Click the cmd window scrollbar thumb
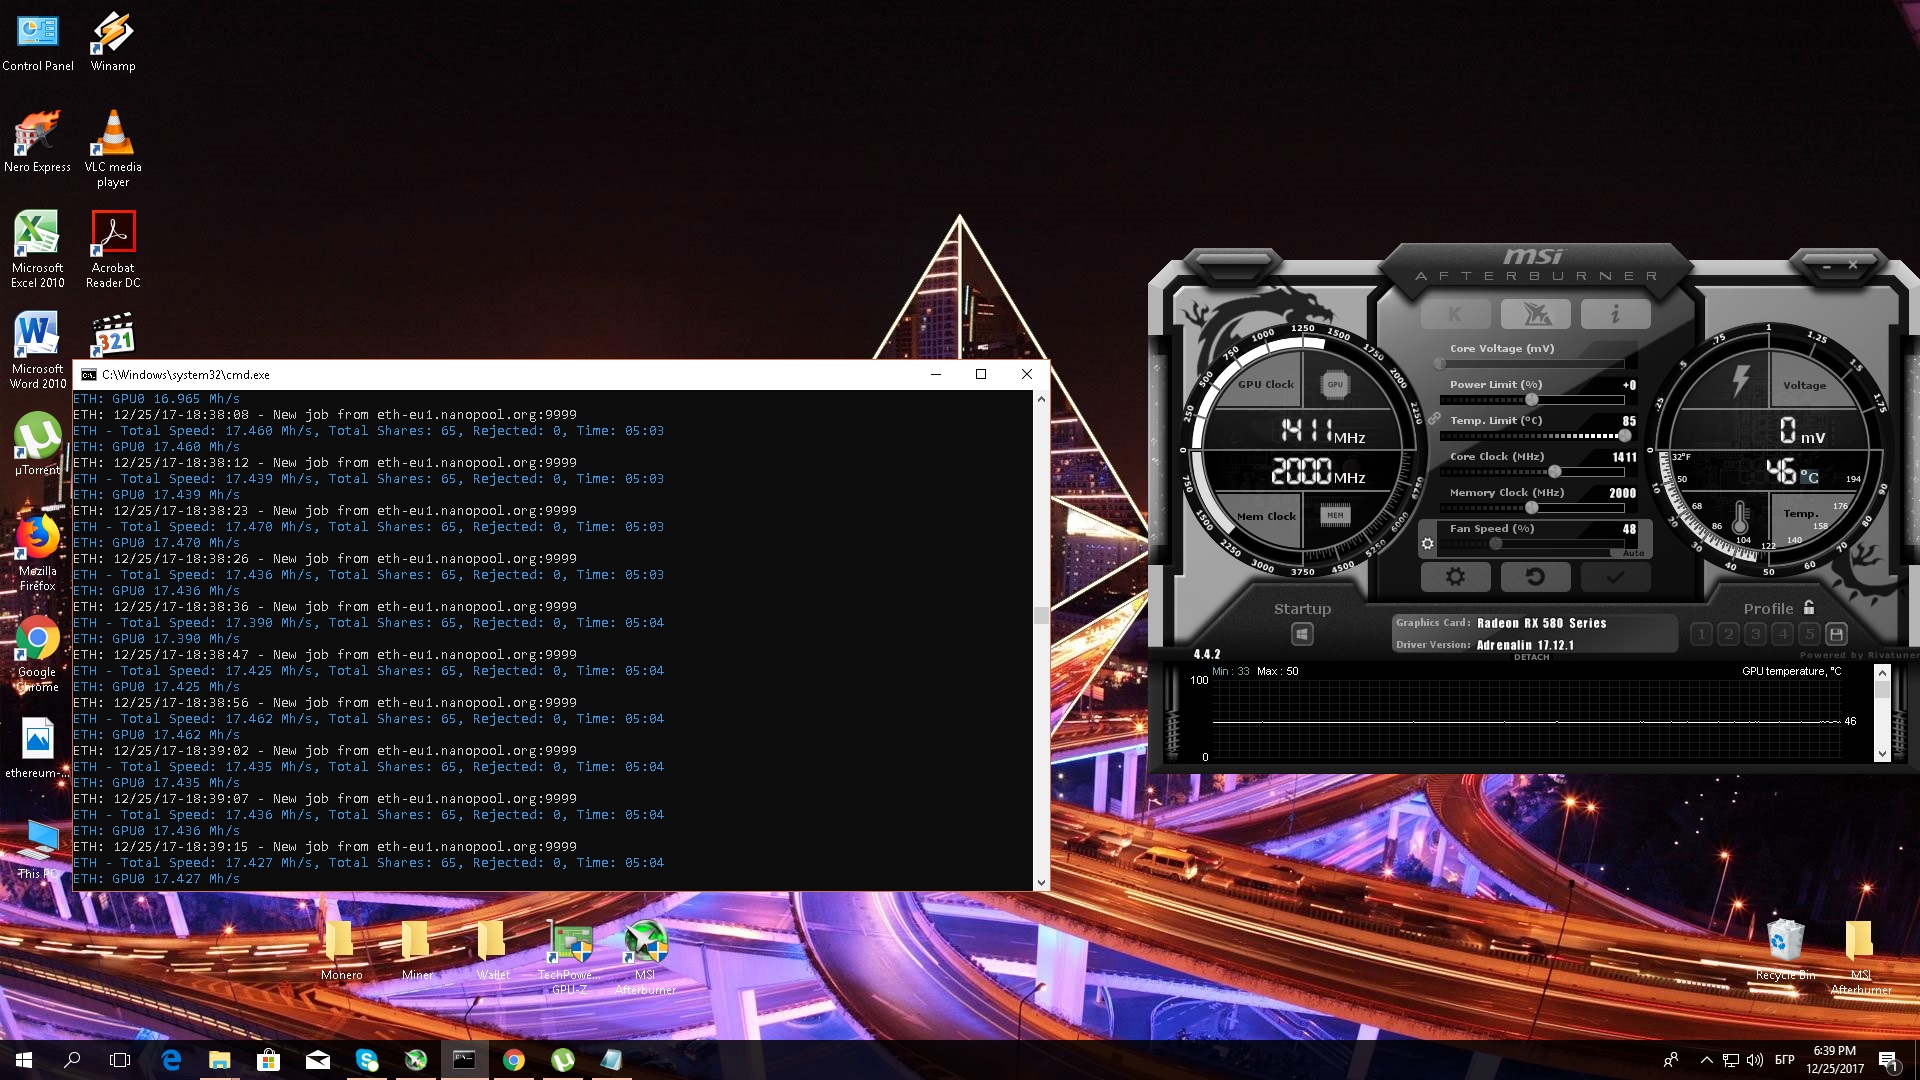Image resolution: width=1920 pixels, height=1080 pixels. click(1041, 615)
